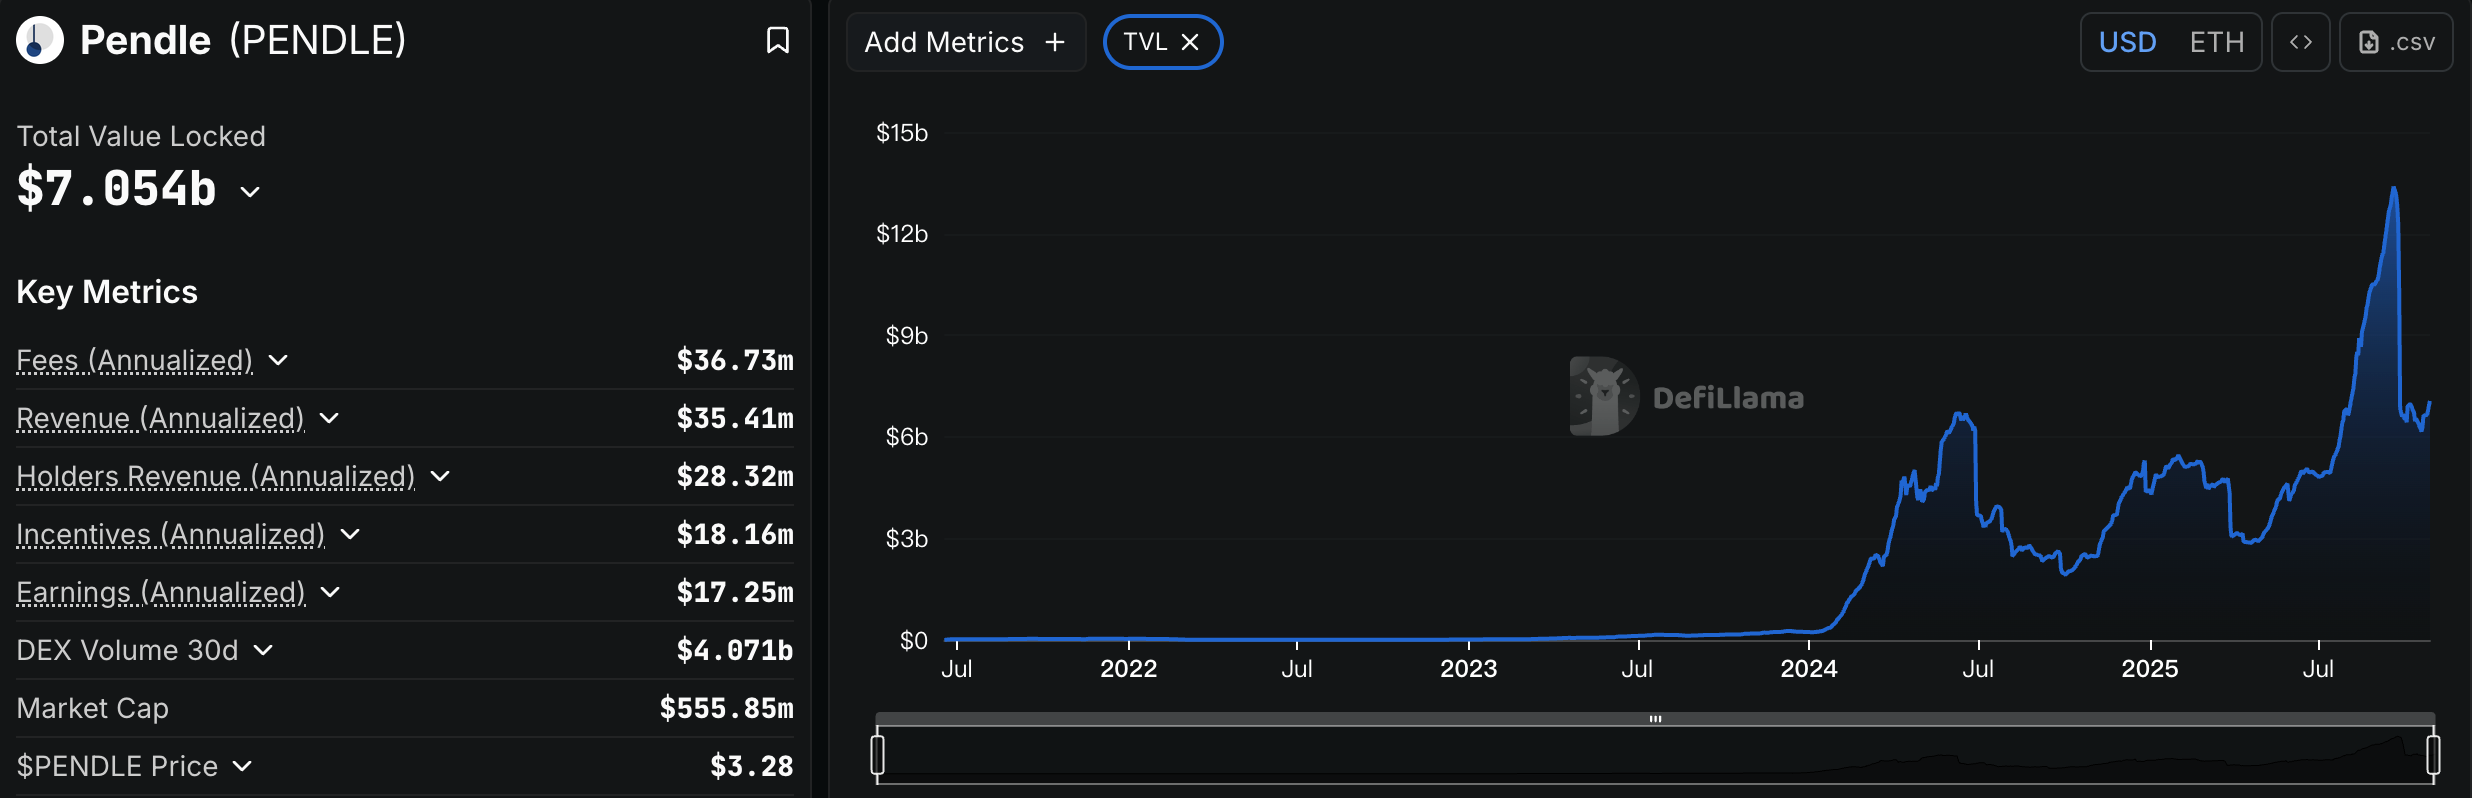Open the Fees (Annualized) dropdown
The image size is (2472, 798).
(278, 360)
